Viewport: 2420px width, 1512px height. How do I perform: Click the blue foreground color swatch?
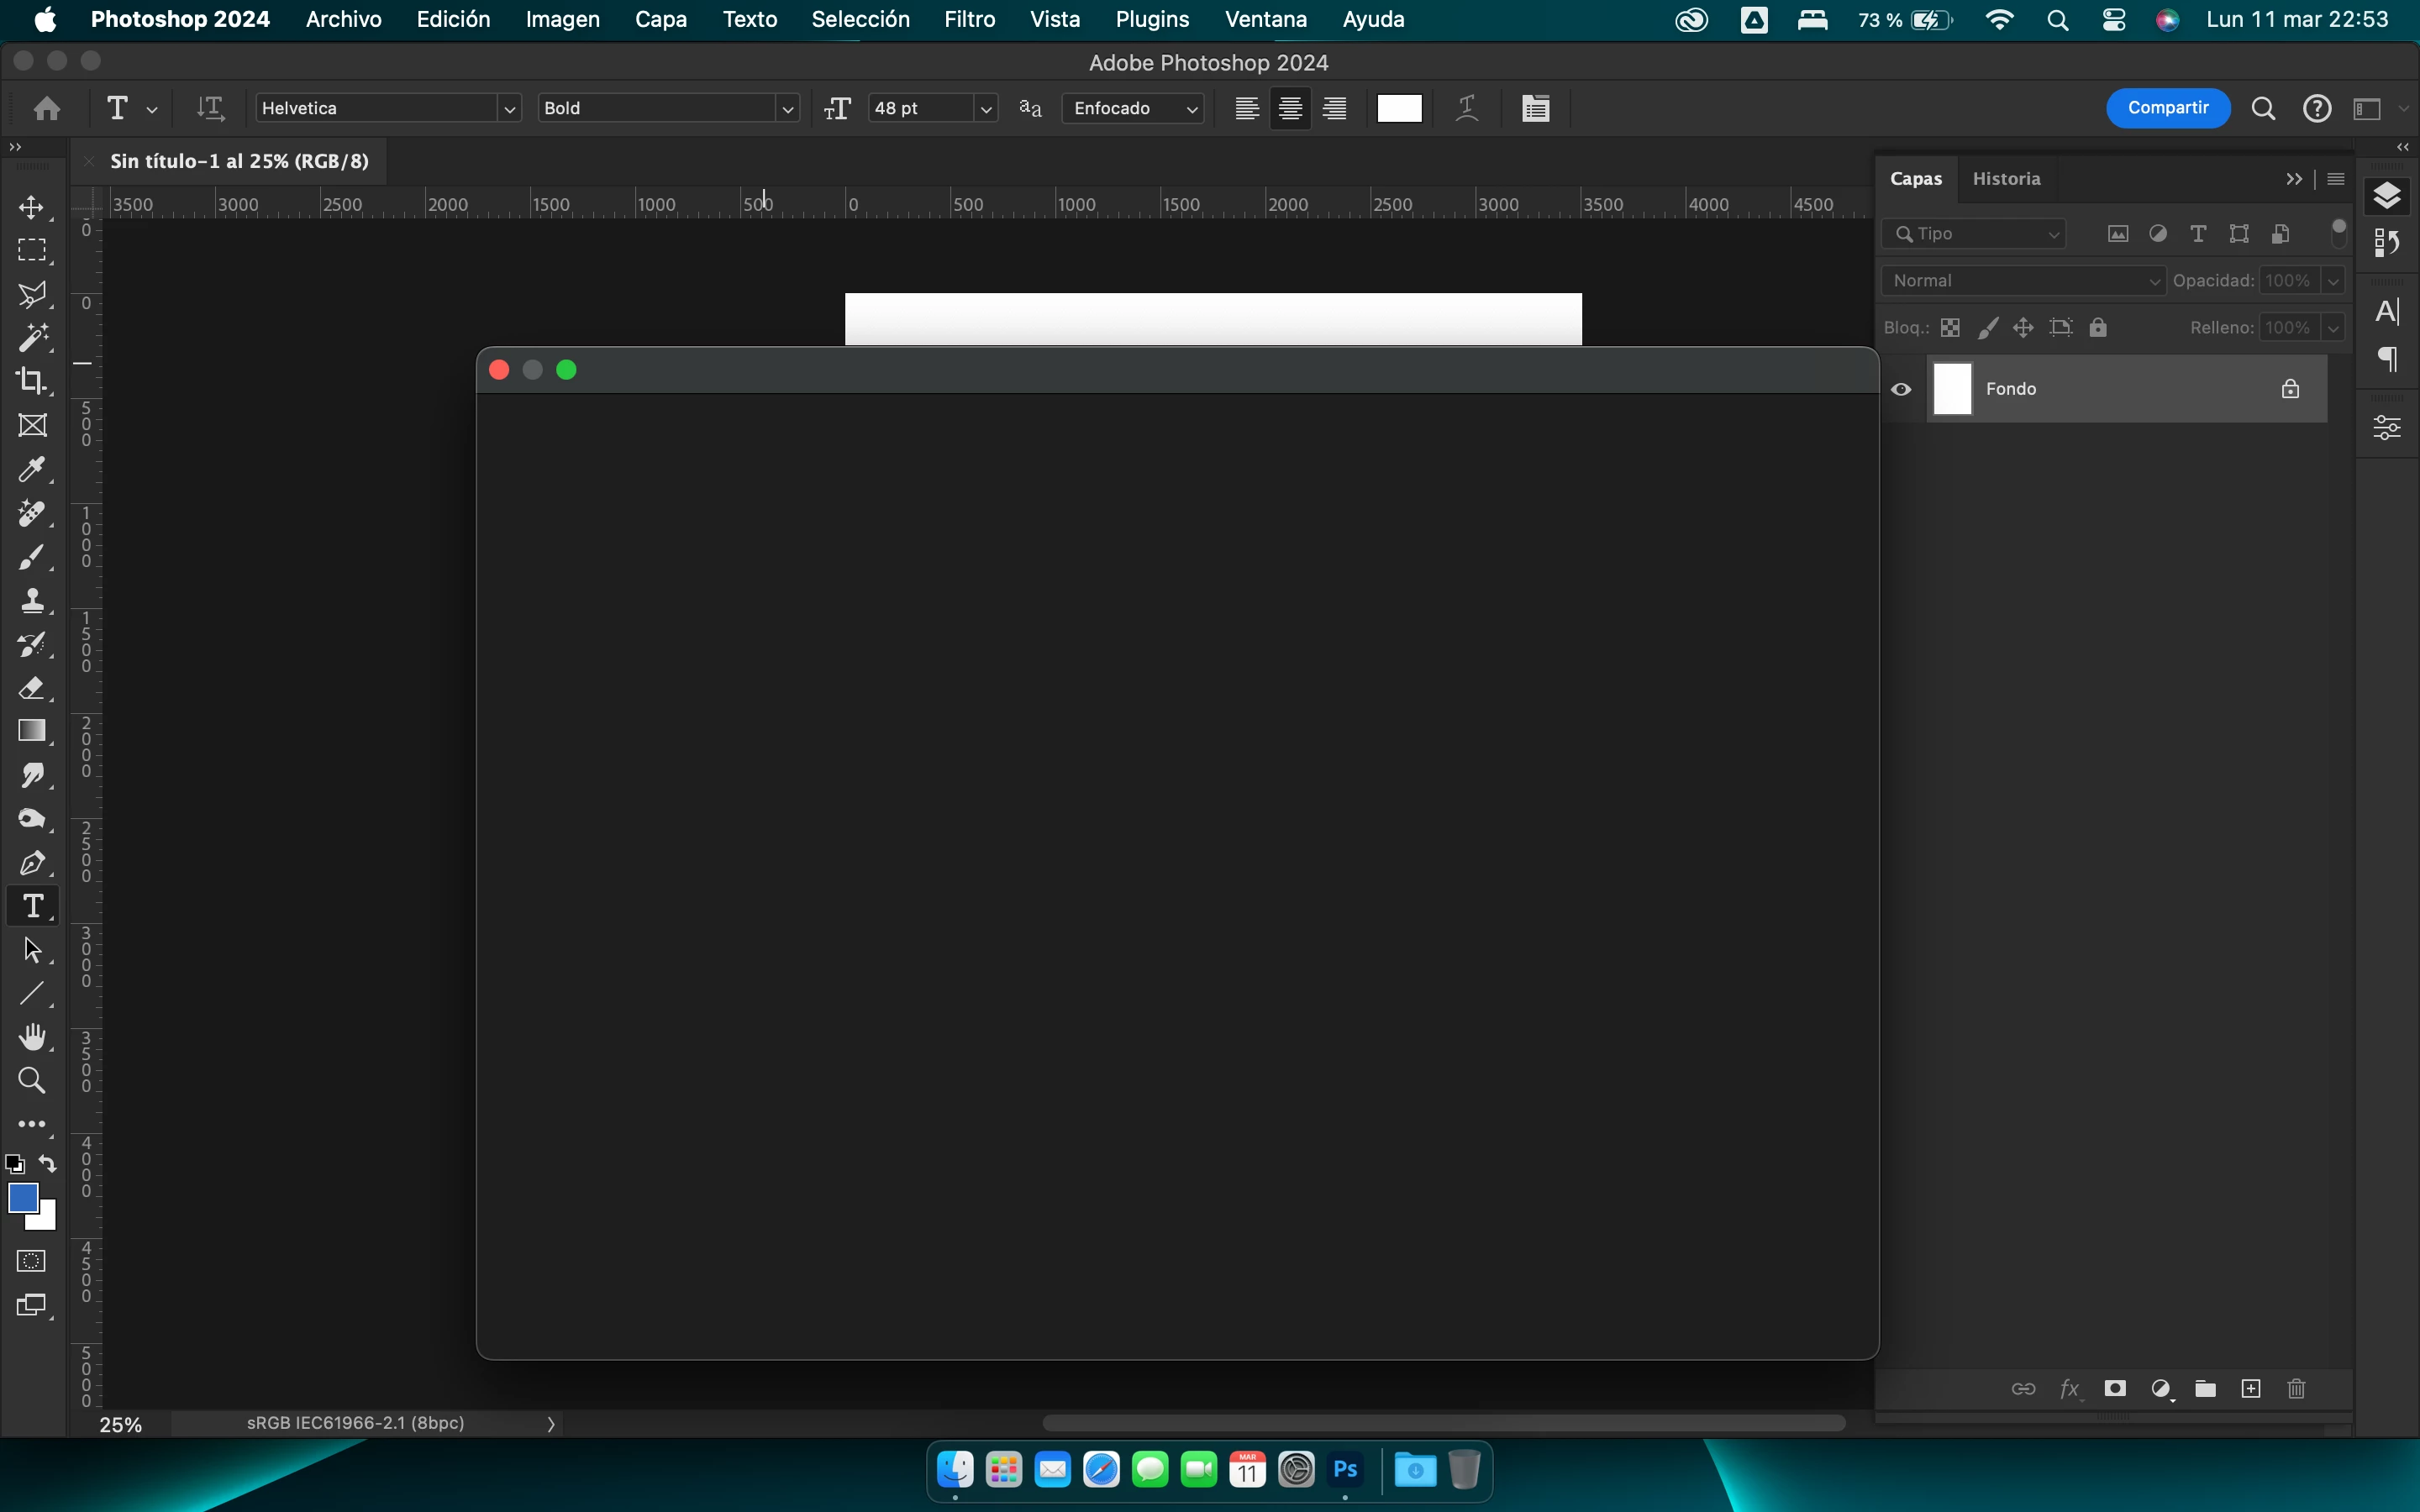22,1197
